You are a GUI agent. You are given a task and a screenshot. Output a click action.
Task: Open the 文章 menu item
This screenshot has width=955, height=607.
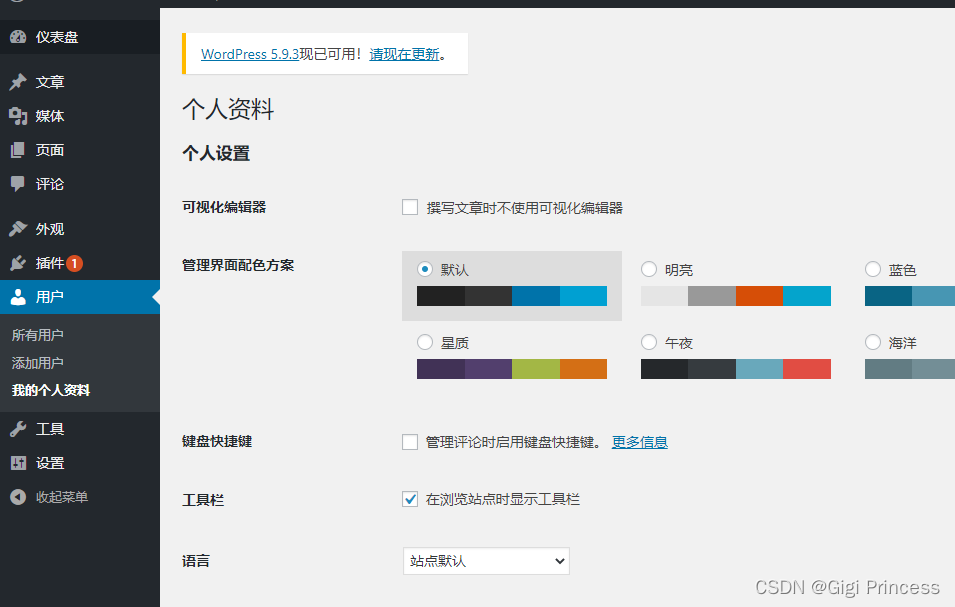coord(80,82)
